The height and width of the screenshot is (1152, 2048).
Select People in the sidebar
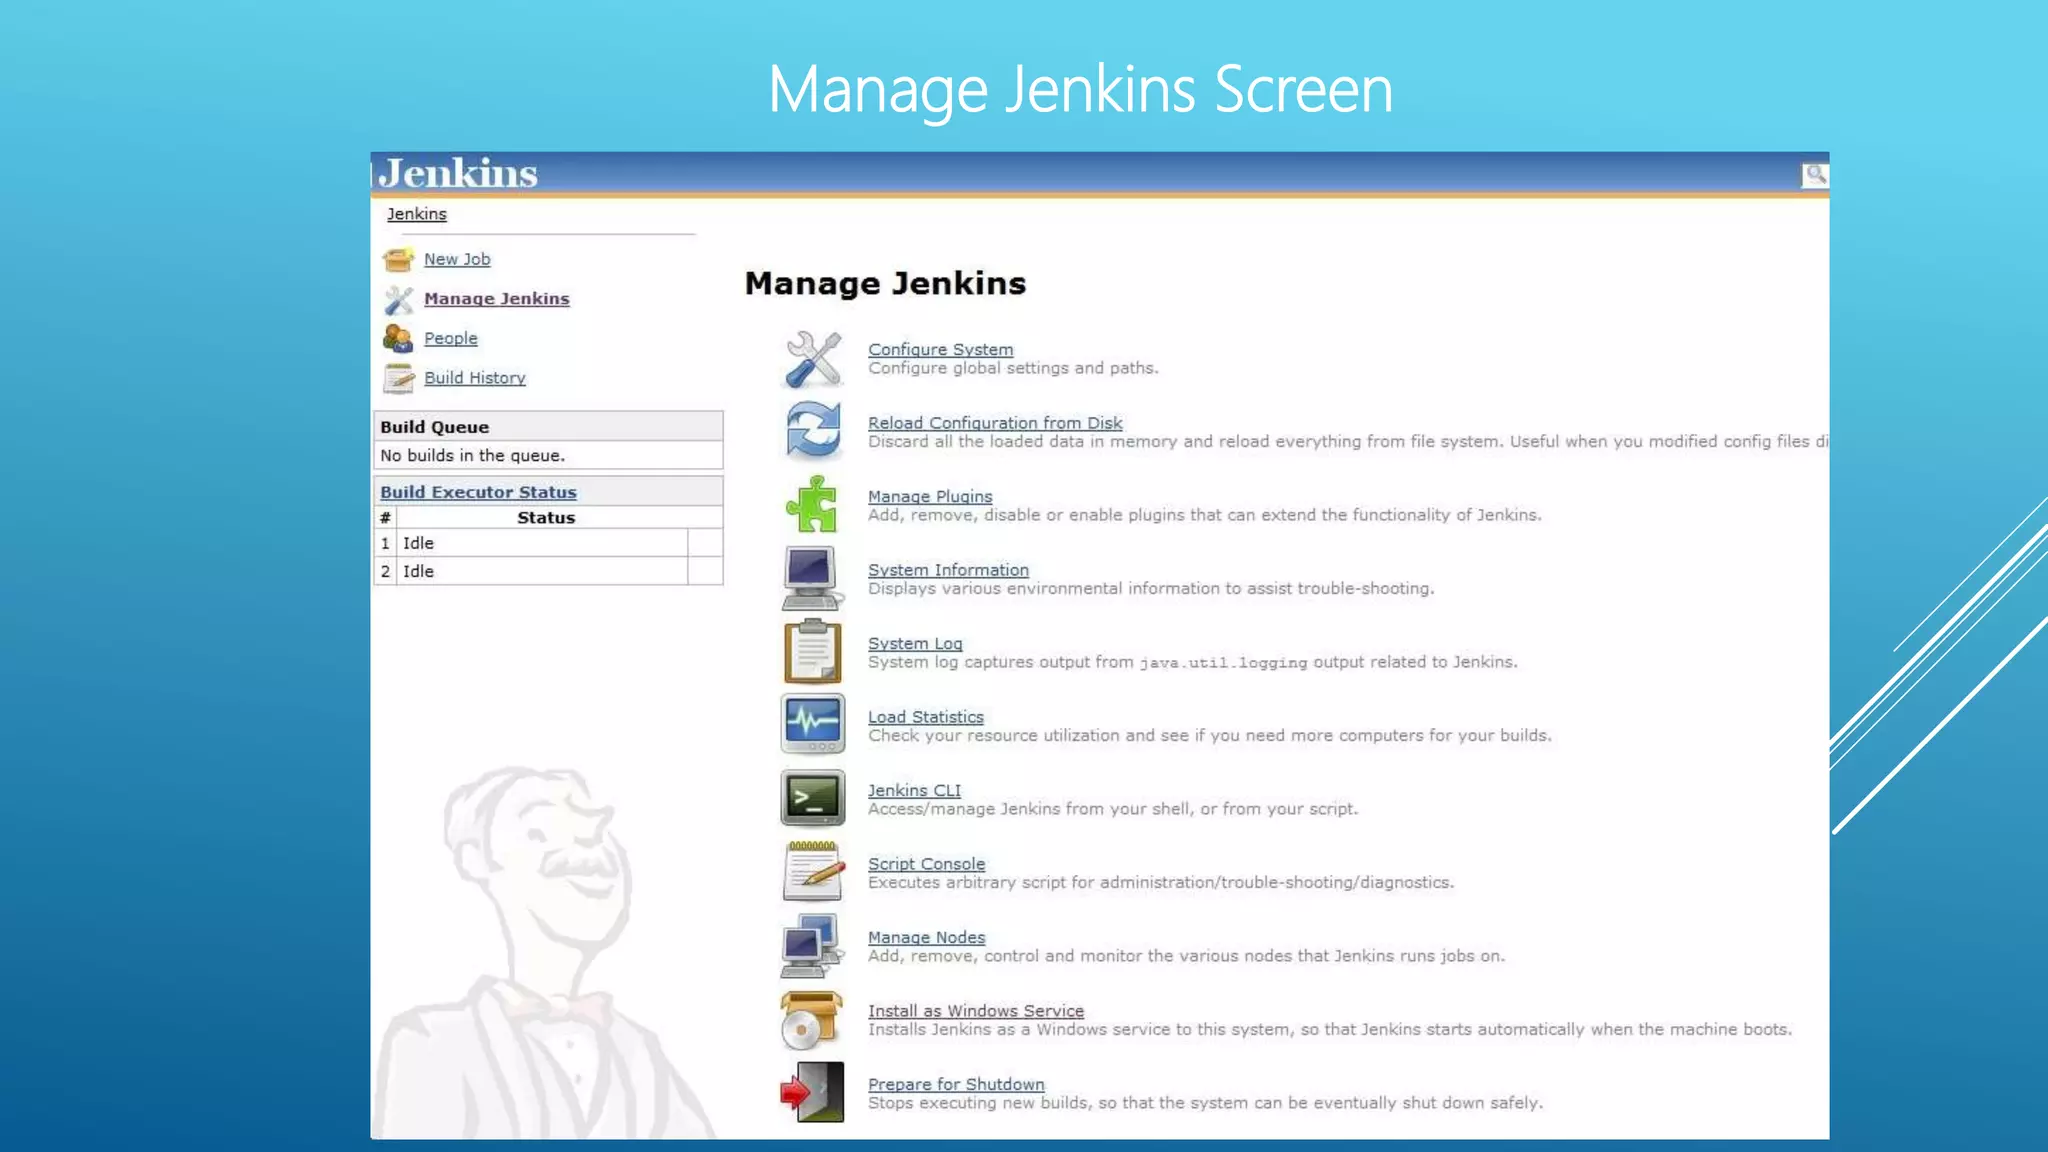click(x=450, y=338)
